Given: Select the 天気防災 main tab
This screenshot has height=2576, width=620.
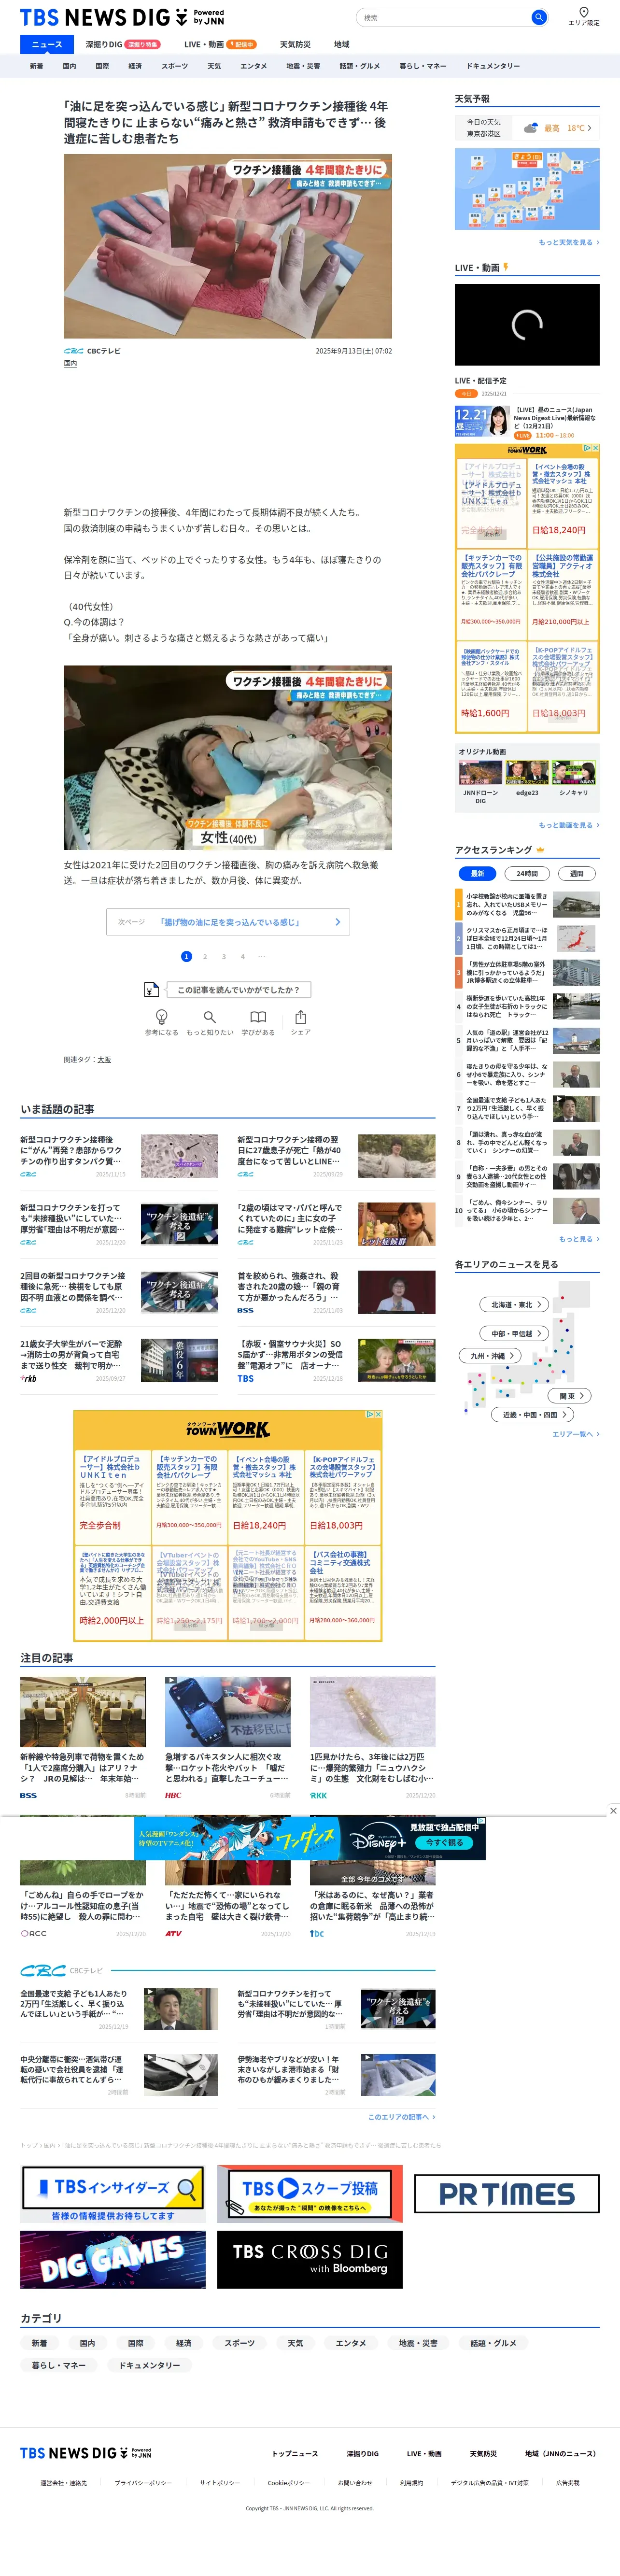Looking at the screenshot, I should point(295,44).
